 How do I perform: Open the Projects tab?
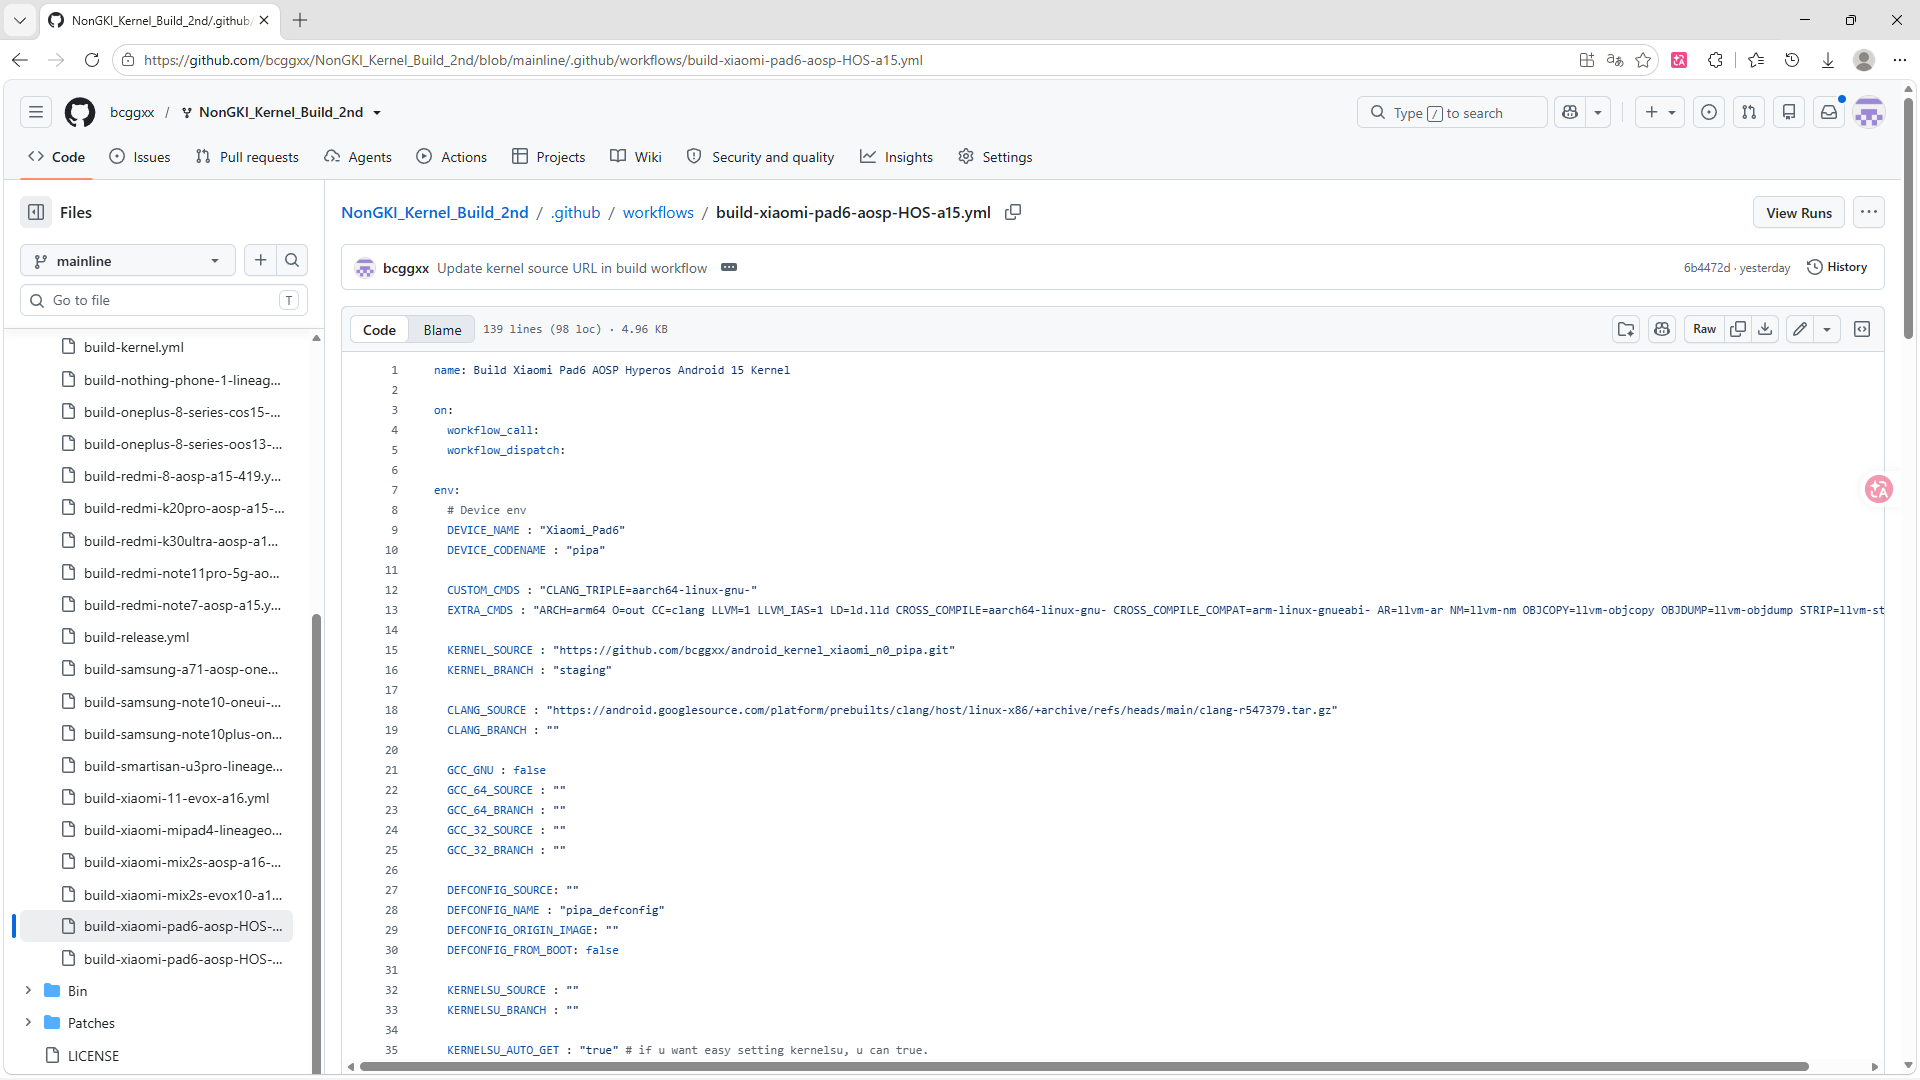tap(548, 157)
